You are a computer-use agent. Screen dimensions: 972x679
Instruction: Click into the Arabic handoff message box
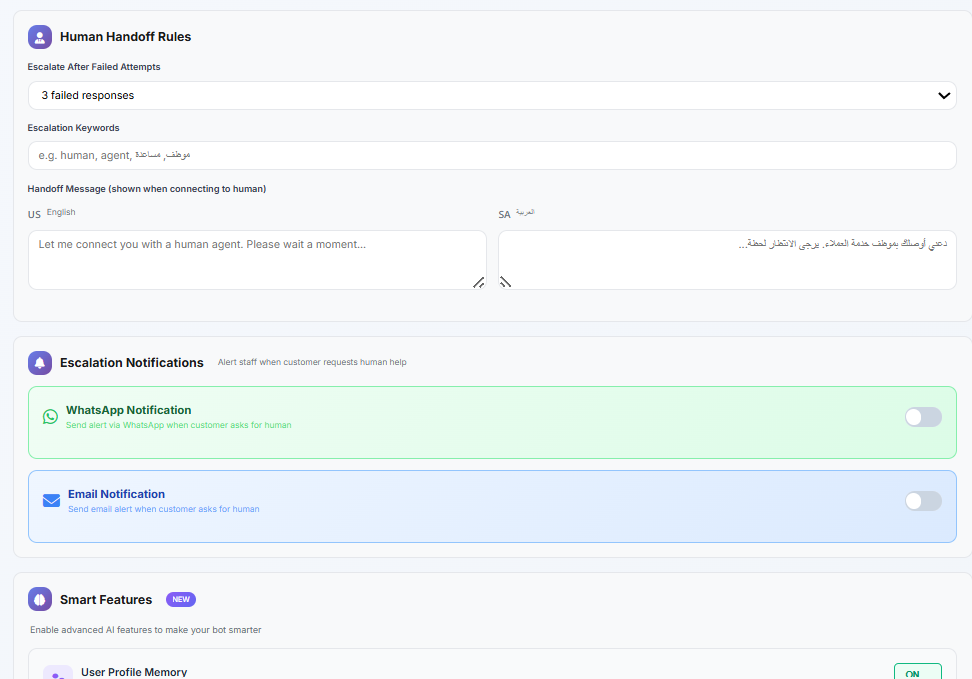[727, 260]
